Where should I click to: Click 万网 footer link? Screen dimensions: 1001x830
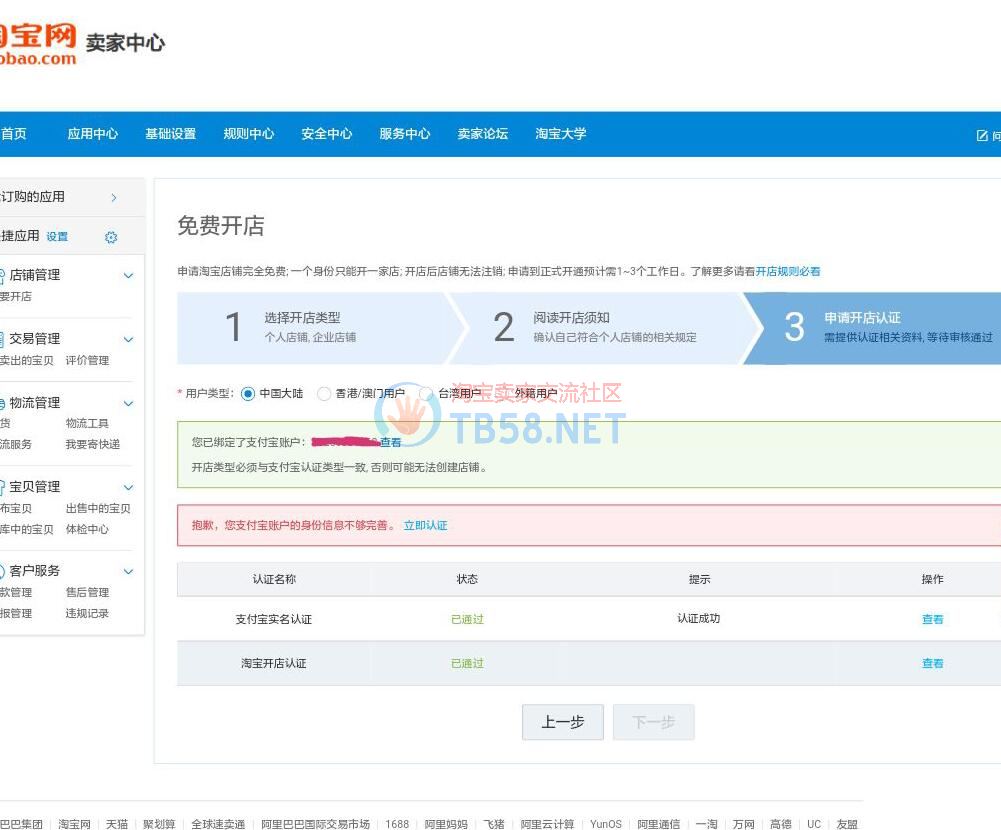743,824
